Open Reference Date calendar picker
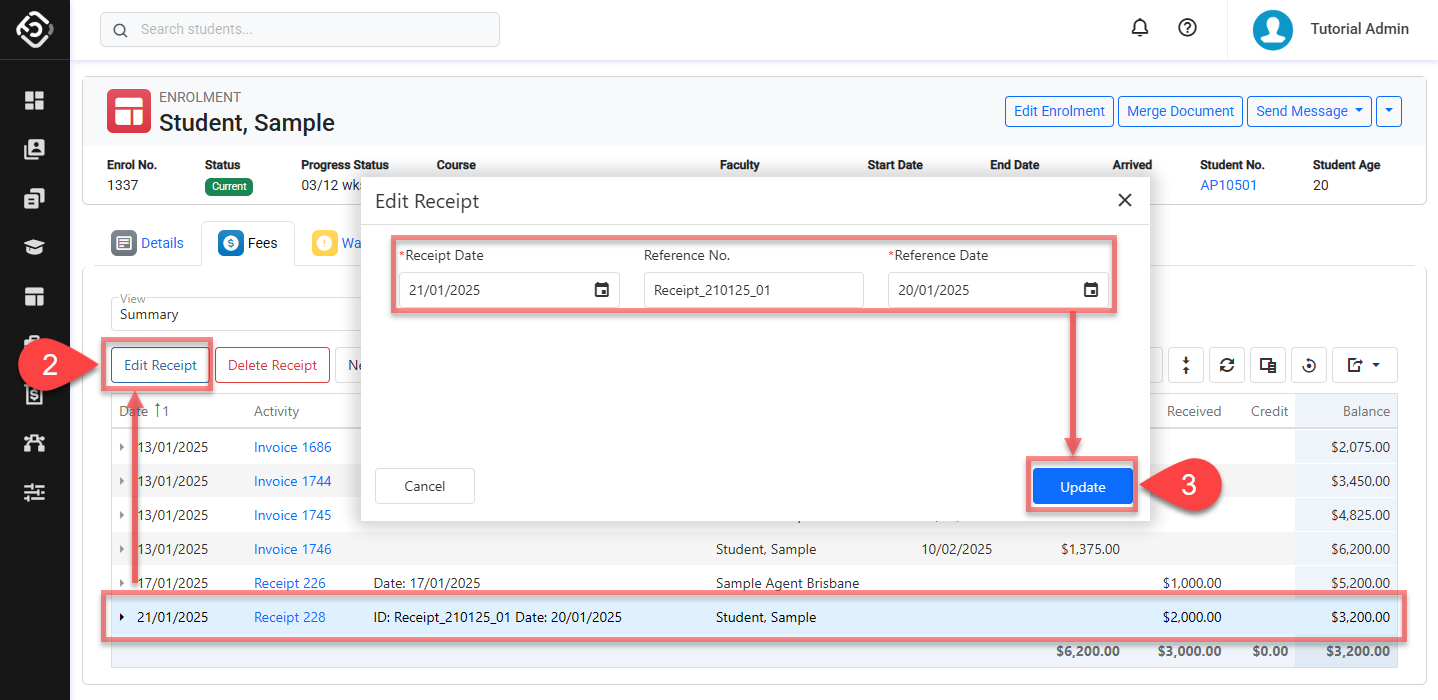Screen dimensions: 1438x700 tap(1090, 290)
